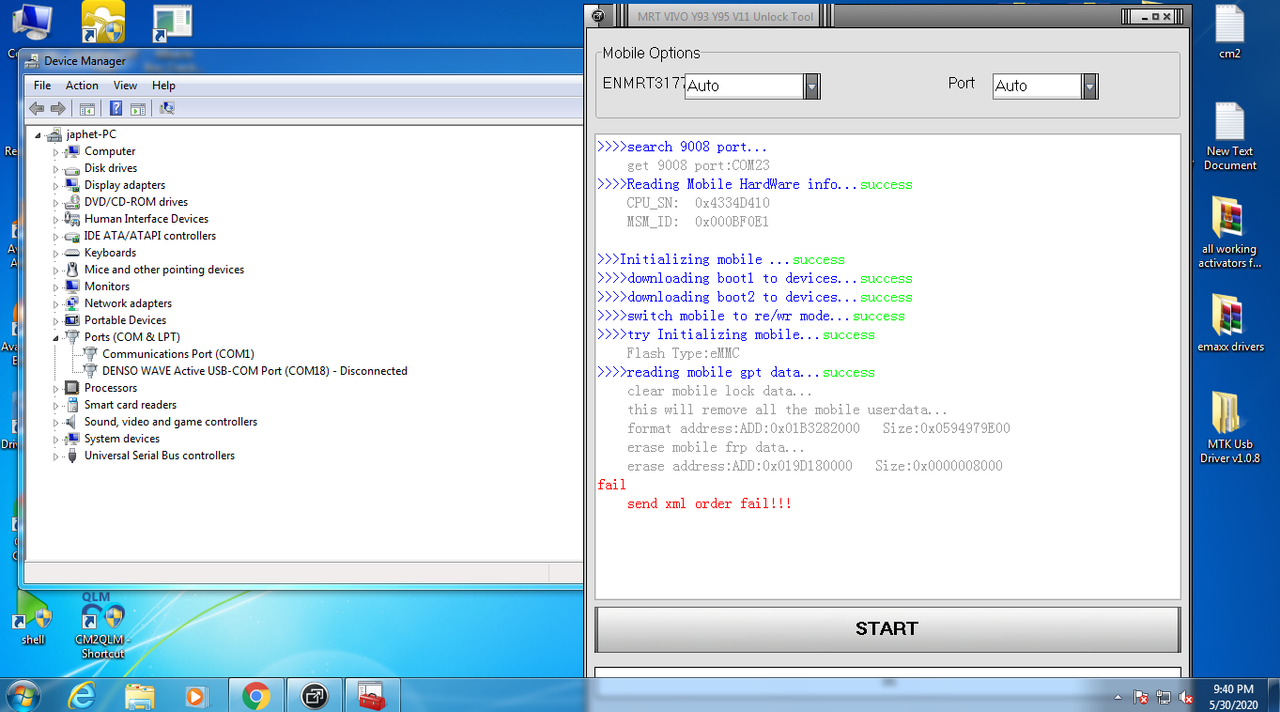Open Windows Explorer folder on taskbar
Viewport: 1280px width, 712px height.
coord(140,694)
